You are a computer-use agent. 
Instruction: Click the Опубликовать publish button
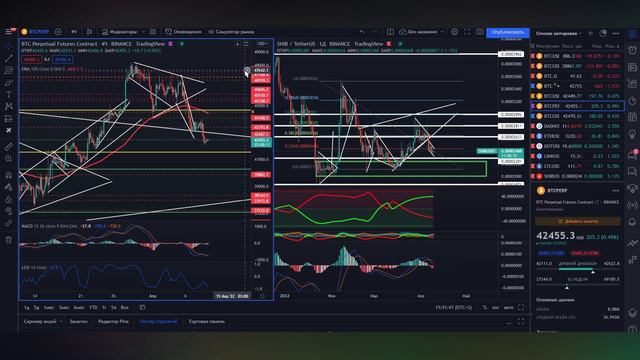tap(508, 32)
